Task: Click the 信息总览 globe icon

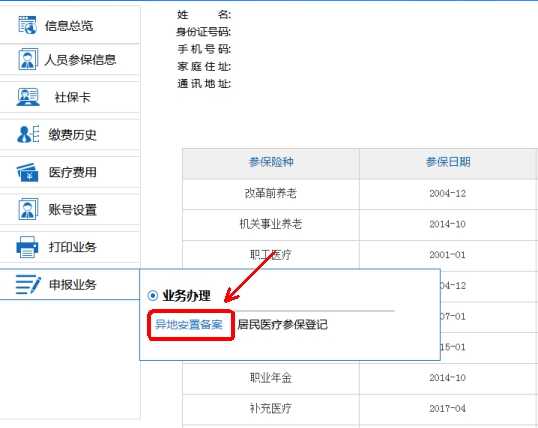Action: pyautogui.click(x=27, y=25)
